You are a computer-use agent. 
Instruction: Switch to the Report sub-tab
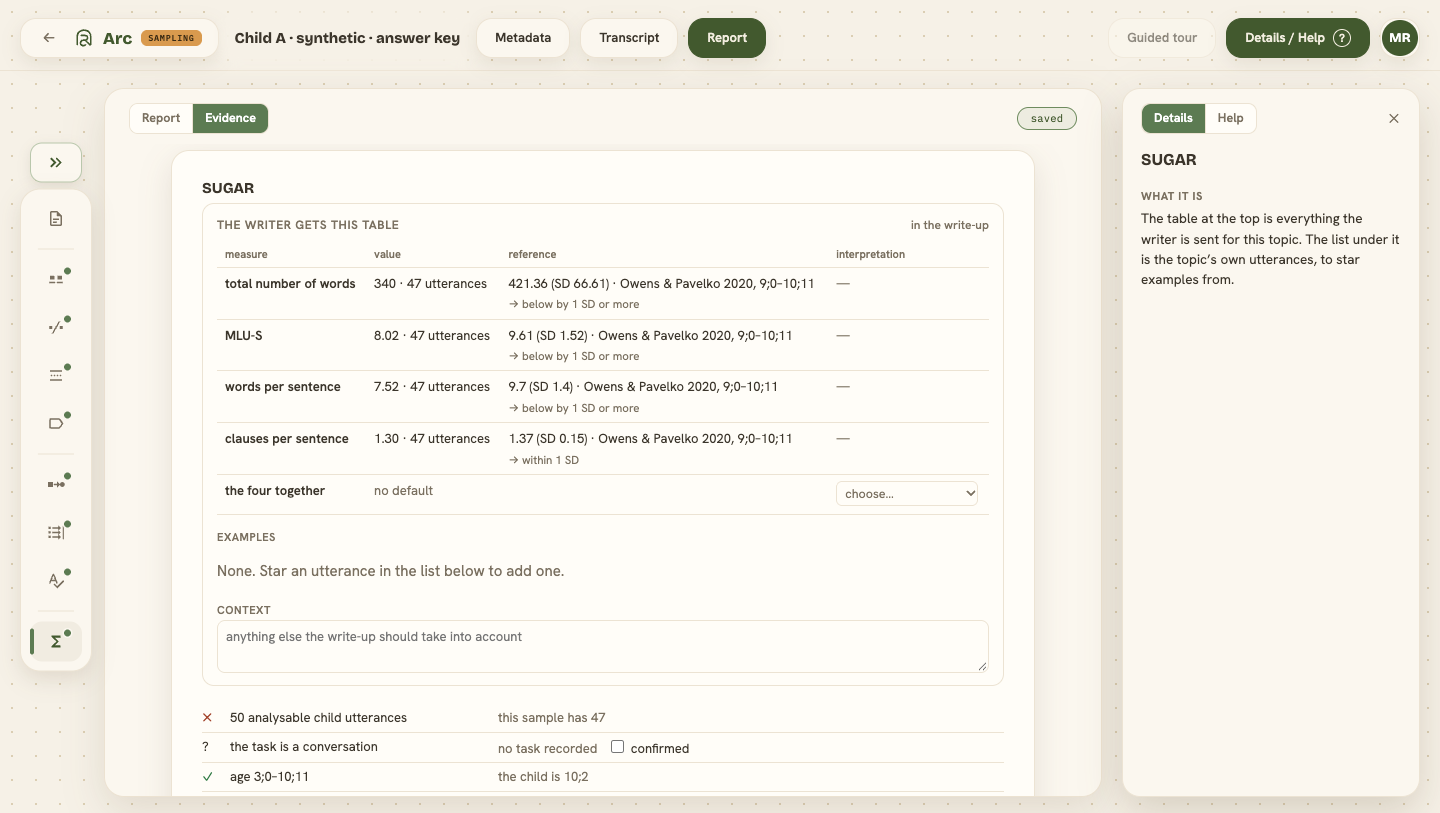161,118
